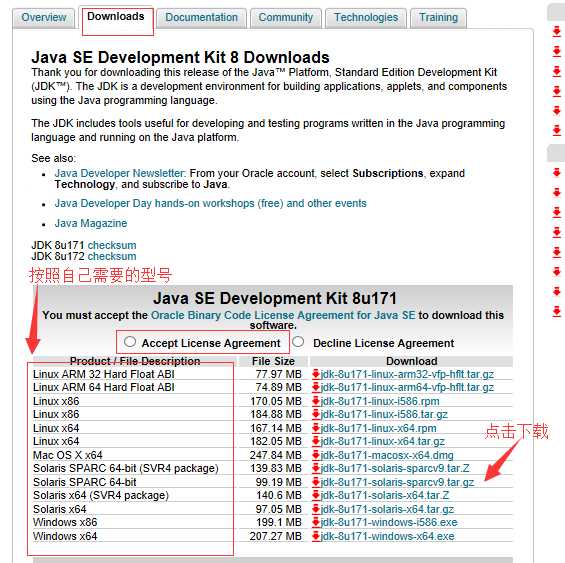Select Accept License Agreement radio button
The height and width of the screenshot is (563, 565).
130,342
